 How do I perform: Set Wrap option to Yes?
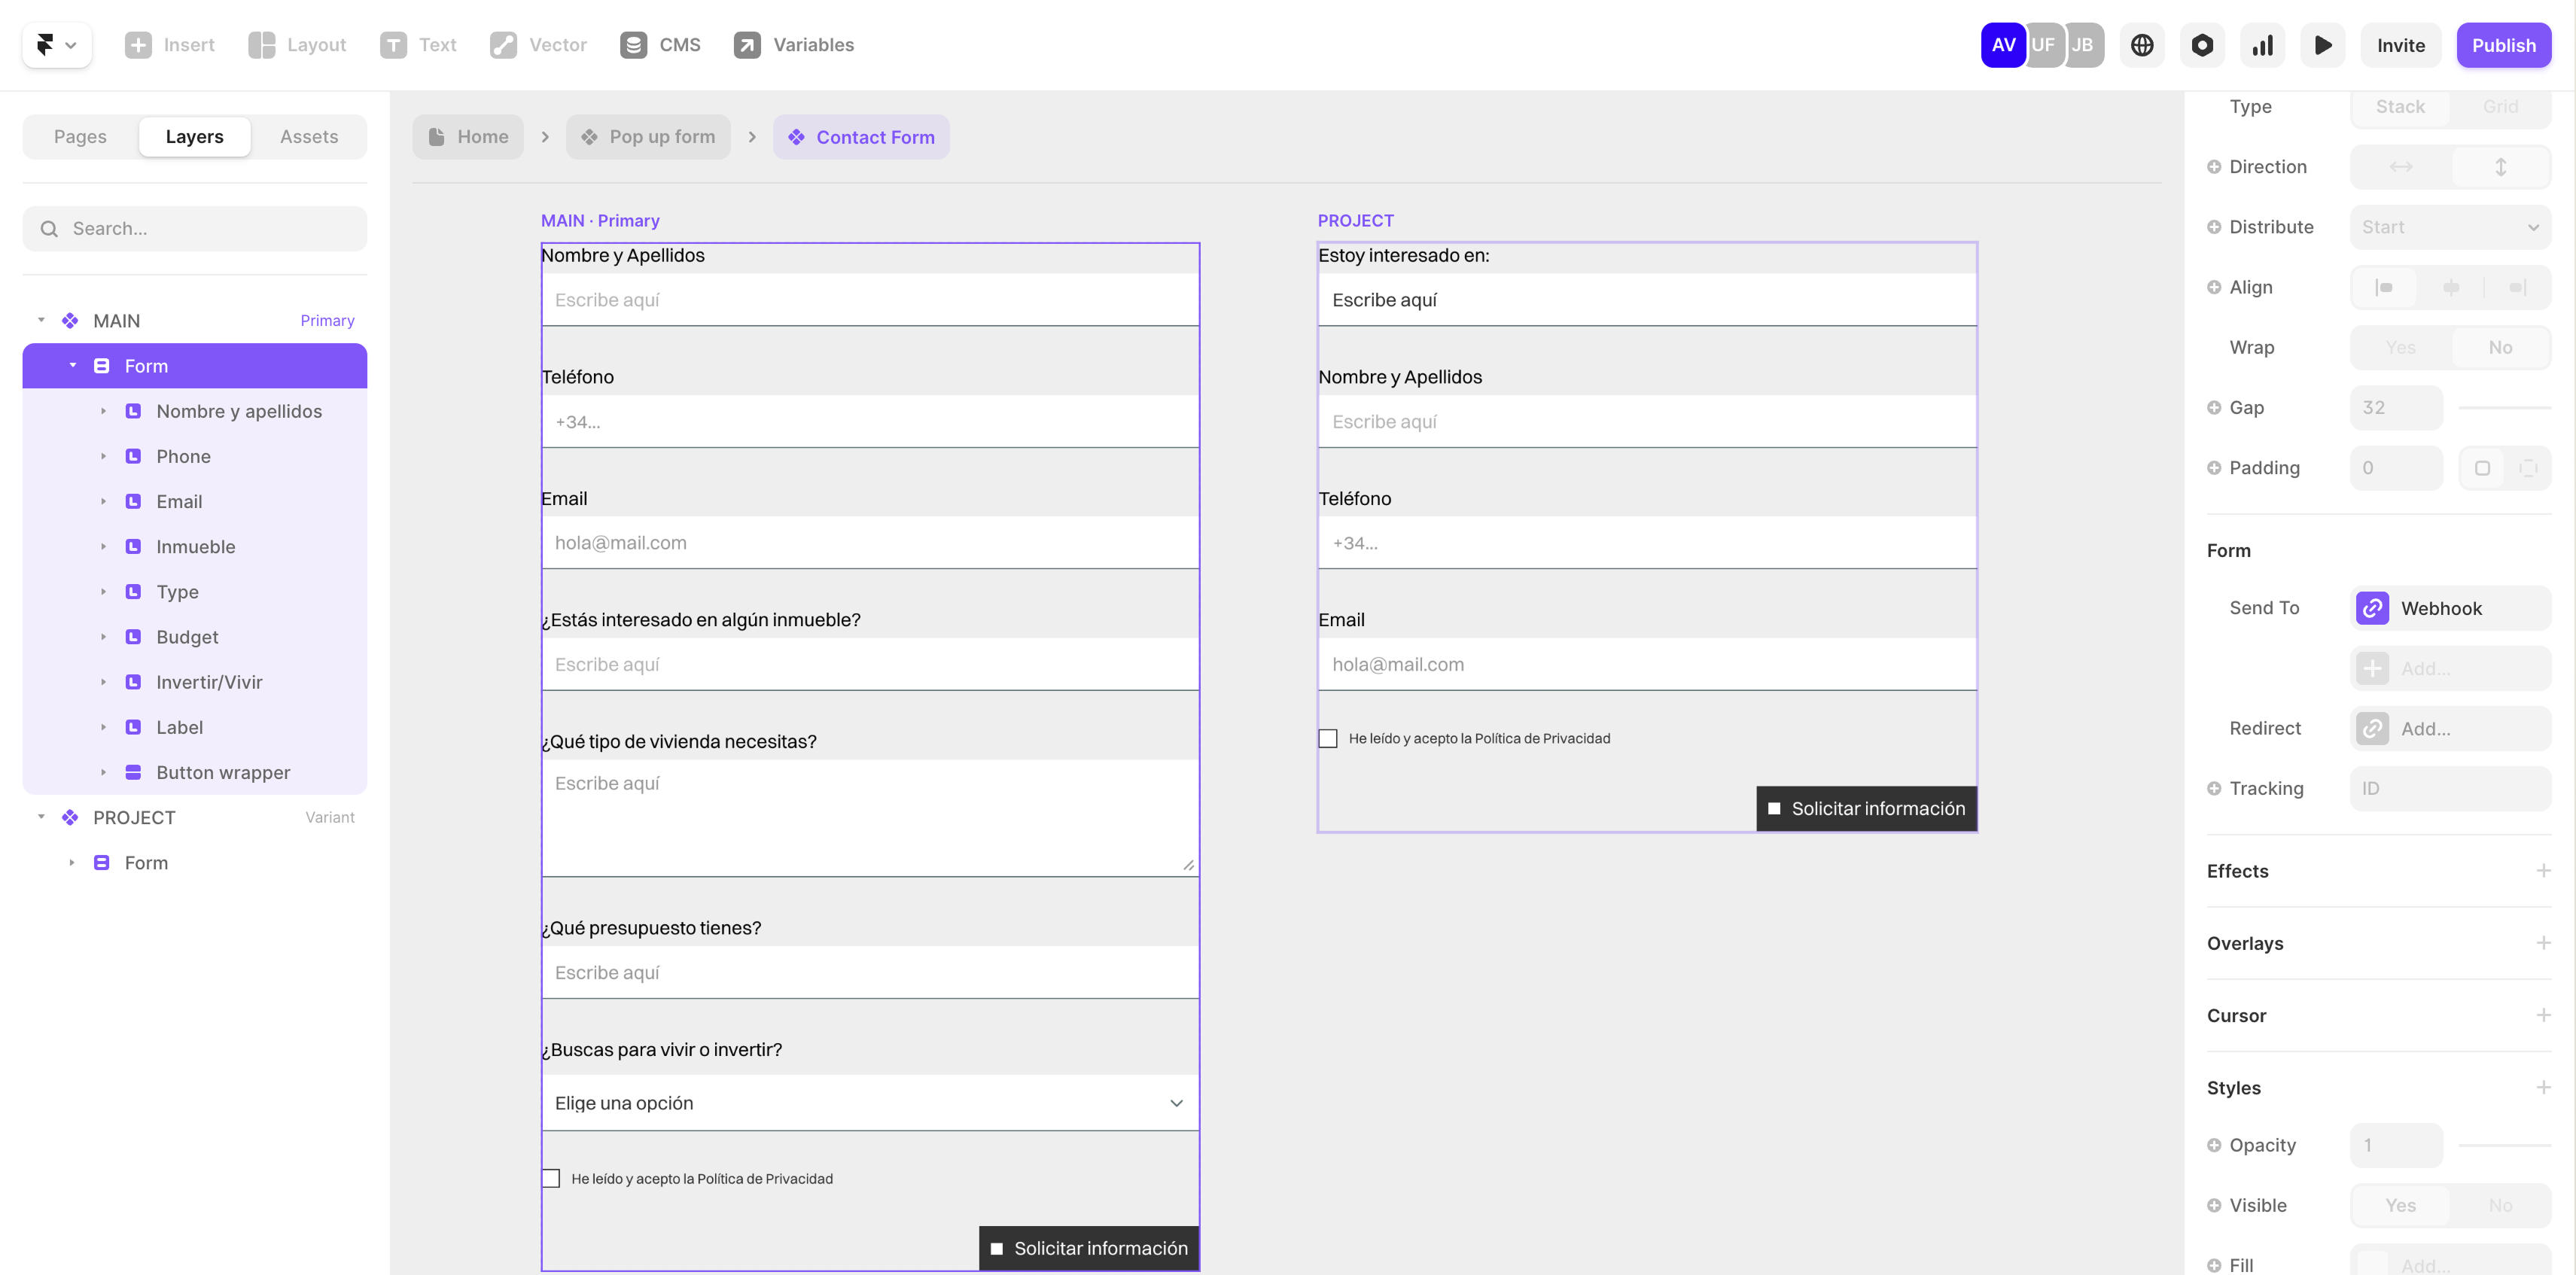pos(2400,348)
